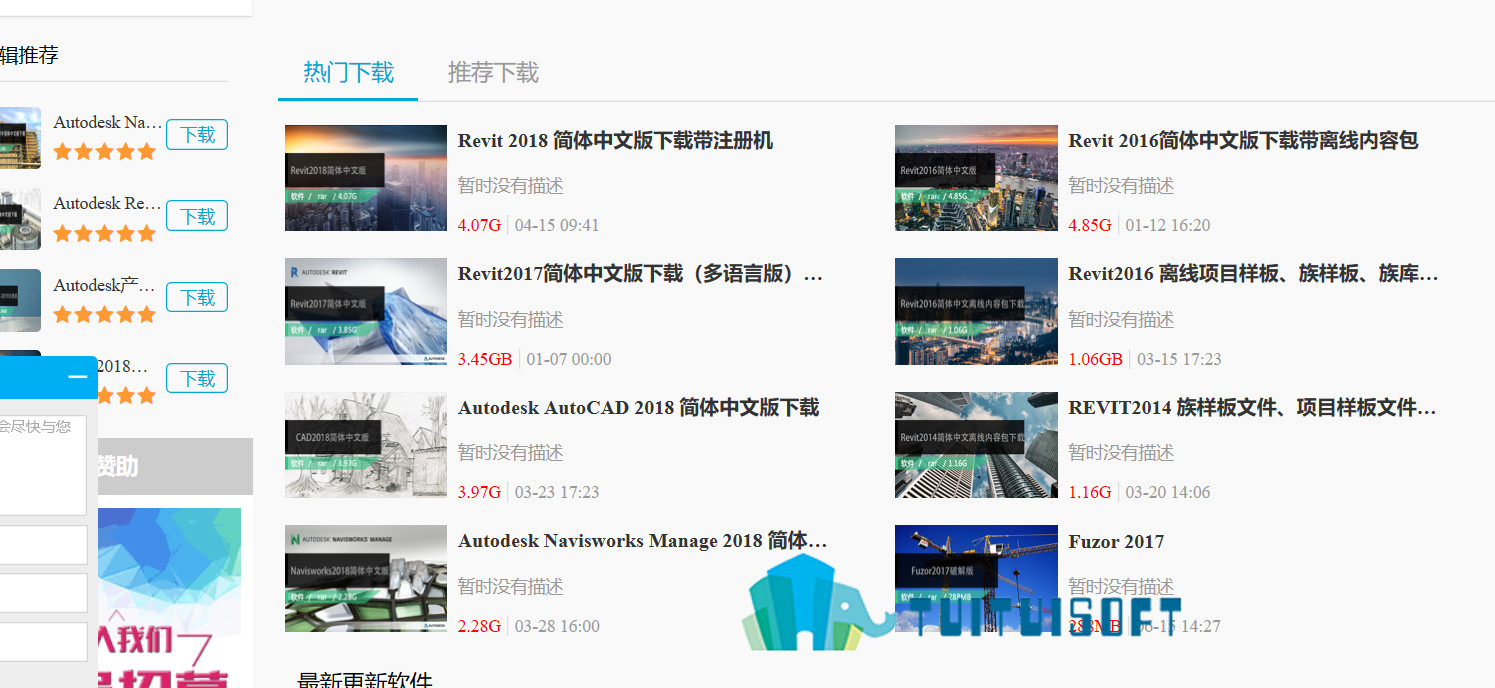1495x688 pixels.
Task: Click second input field below chat message area
Action: coord(43,593)
